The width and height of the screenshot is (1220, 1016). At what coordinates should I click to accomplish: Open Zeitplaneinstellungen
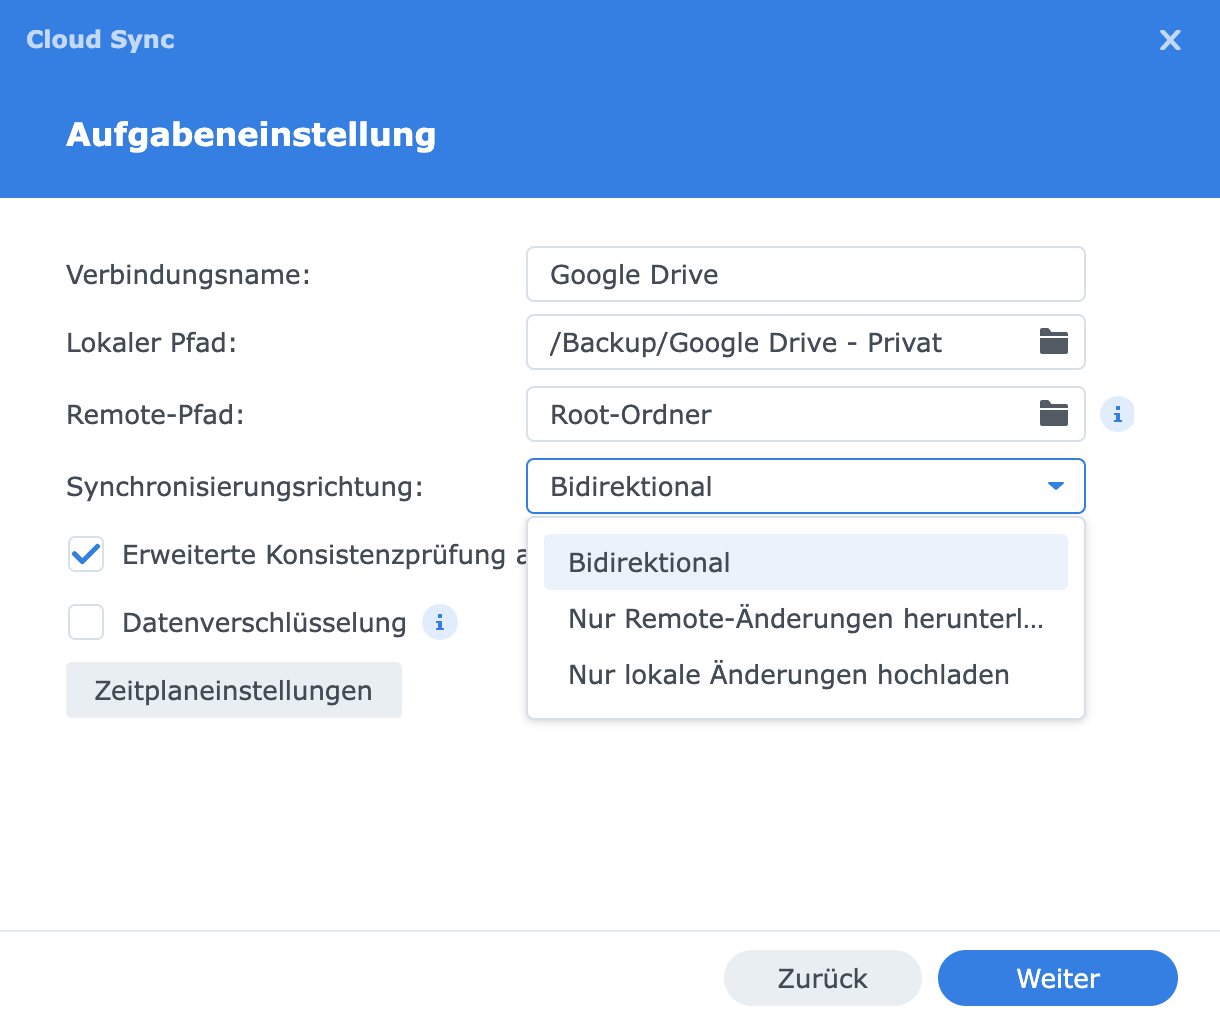click(x=234, y=690)
